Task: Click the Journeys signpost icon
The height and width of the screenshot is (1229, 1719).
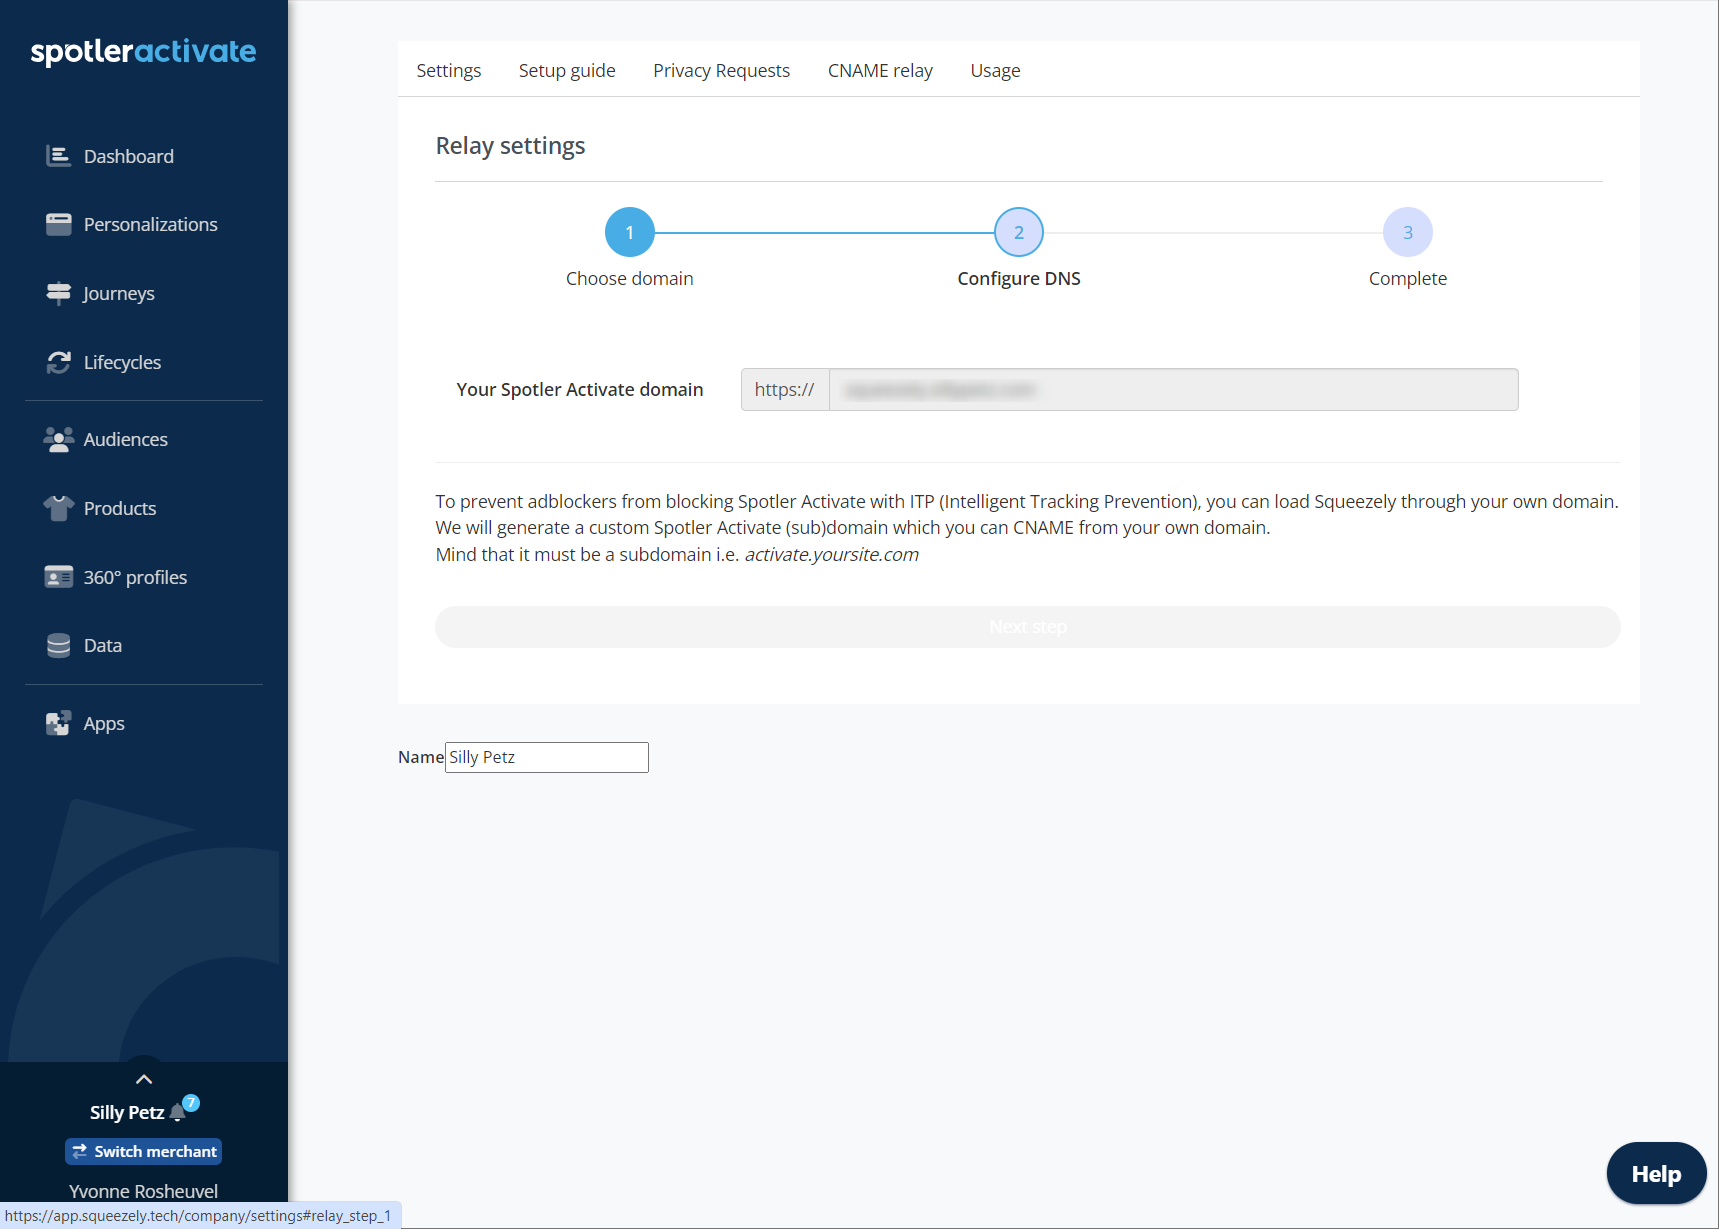Action: coord(59,293)
